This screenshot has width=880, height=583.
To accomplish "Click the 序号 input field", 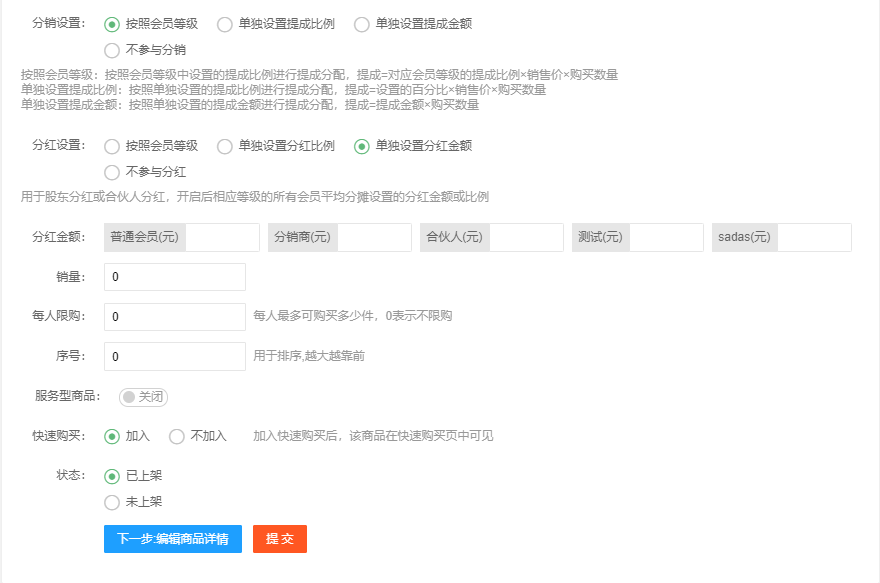I will 175,356.
